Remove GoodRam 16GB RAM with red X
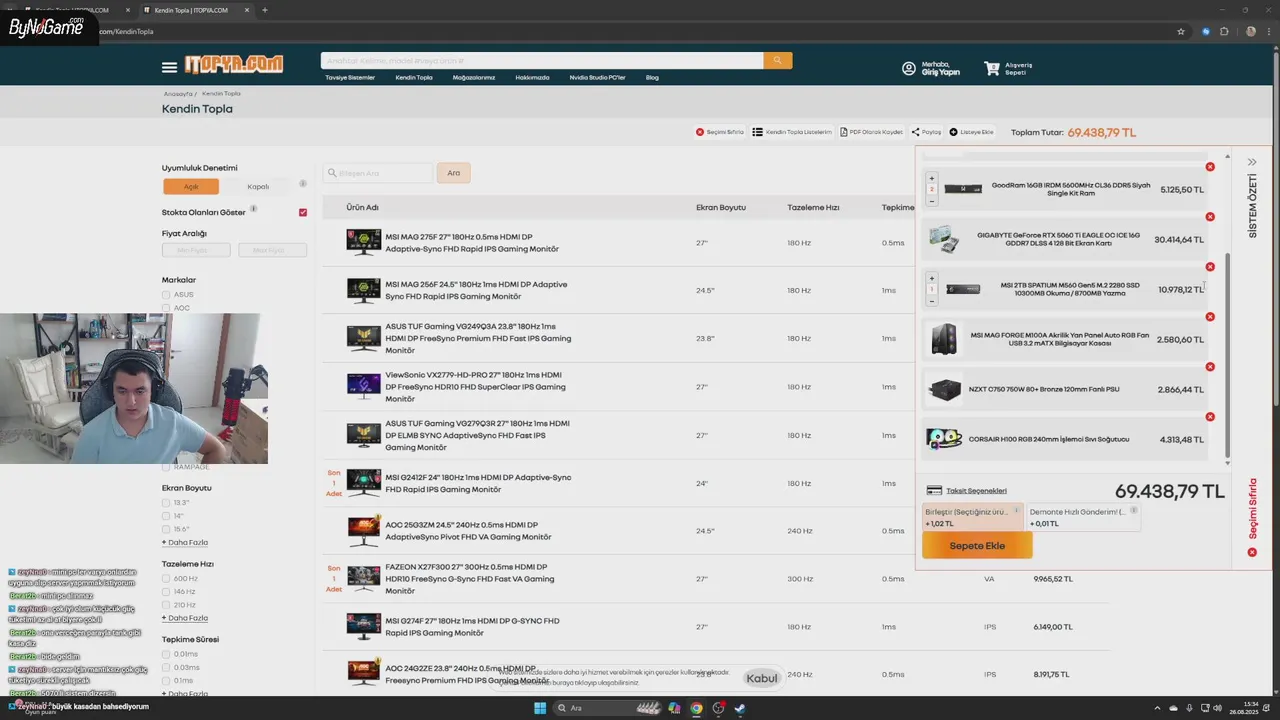 [x=1210, y=167]
